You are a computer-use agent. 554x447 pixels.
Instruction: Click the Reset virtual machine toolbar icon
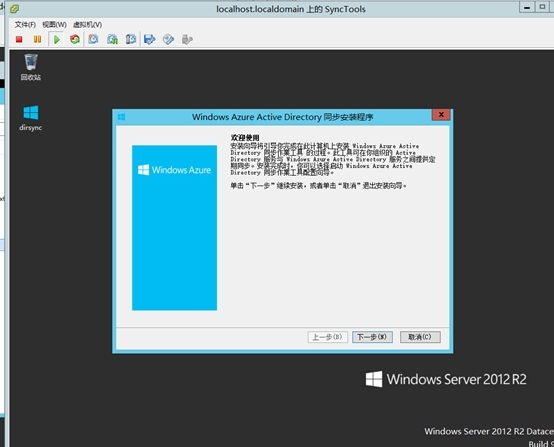tap(75, 39)
